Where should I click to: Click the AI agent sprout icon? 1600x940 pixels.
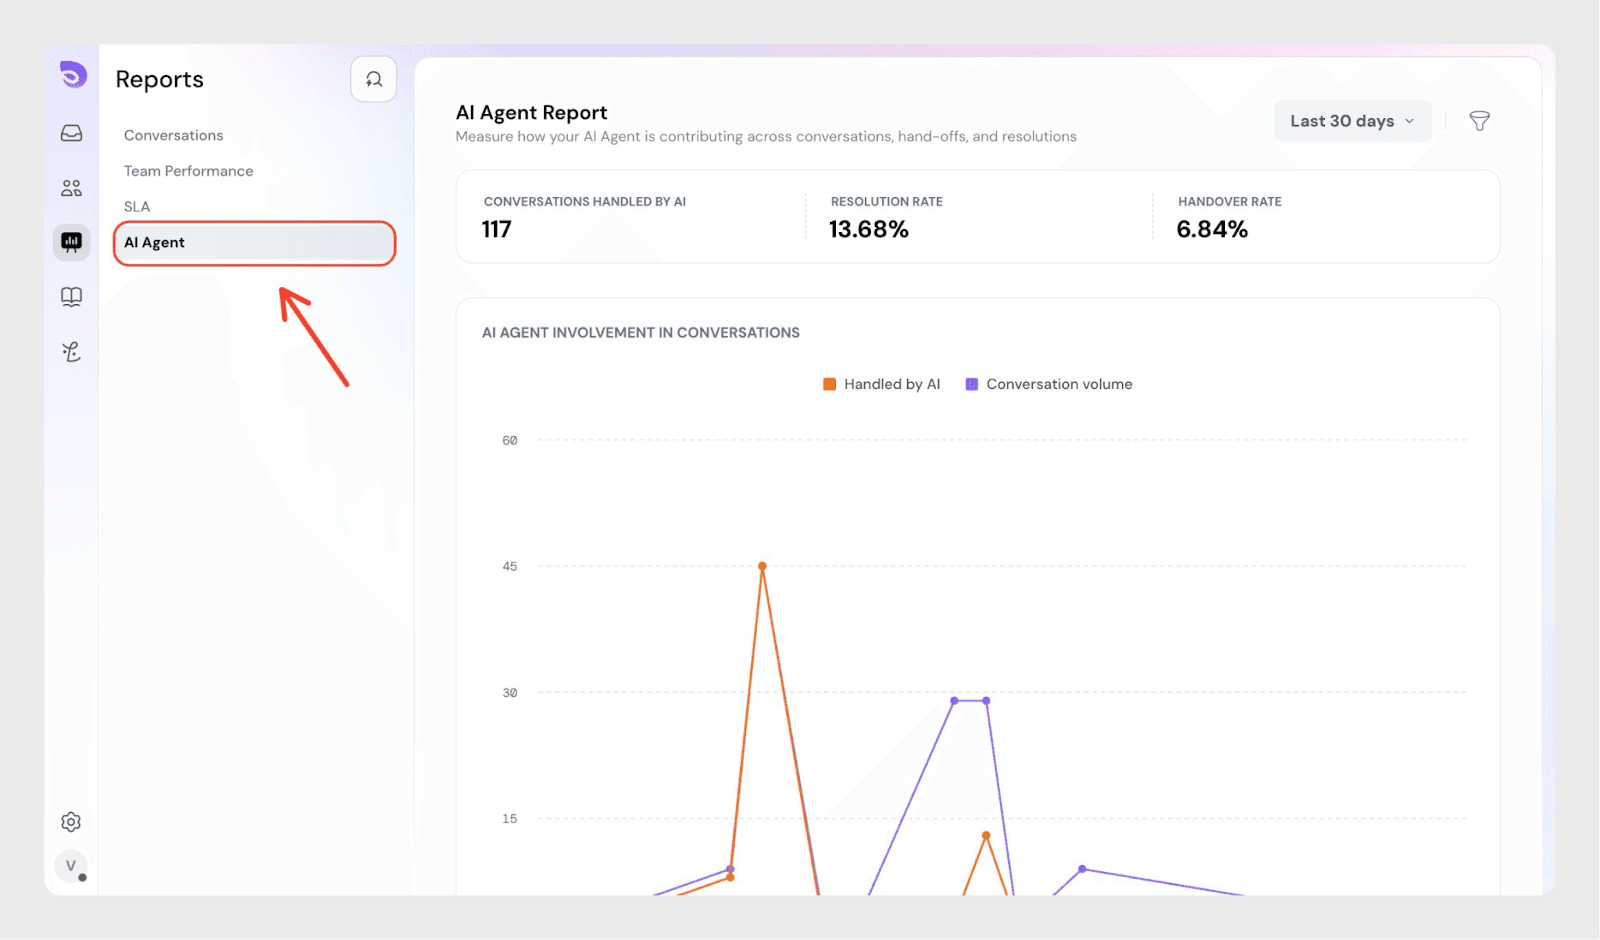point(71,351)
